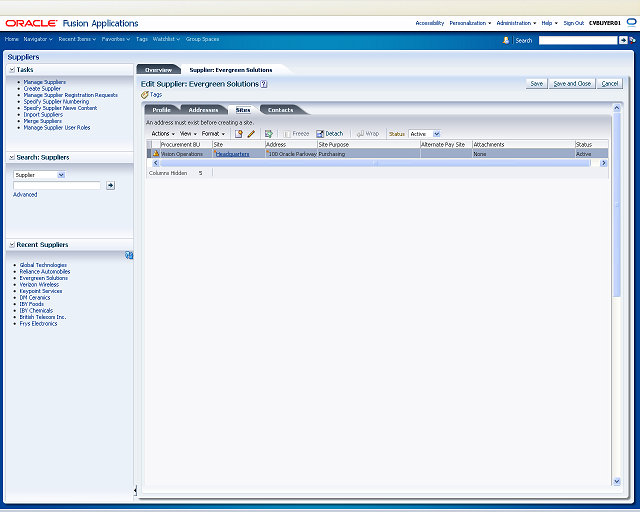Open Global Technologies recent supplier
Screen dimensions: 640x512
pos(43,265)
